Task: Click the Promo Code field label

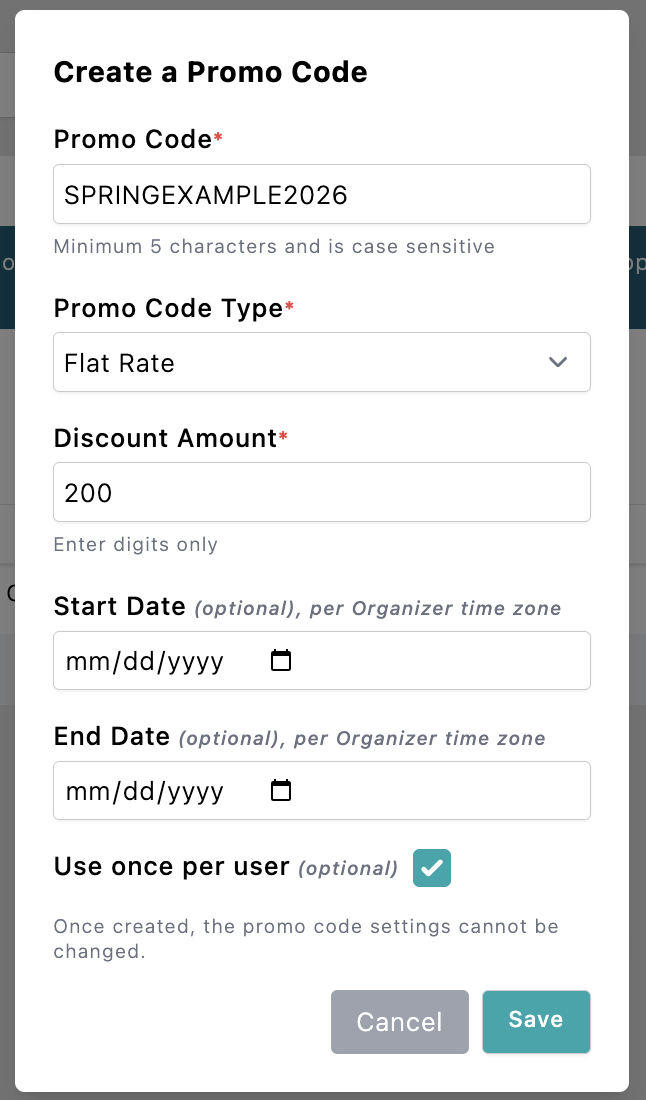Action: pos(132,139)
